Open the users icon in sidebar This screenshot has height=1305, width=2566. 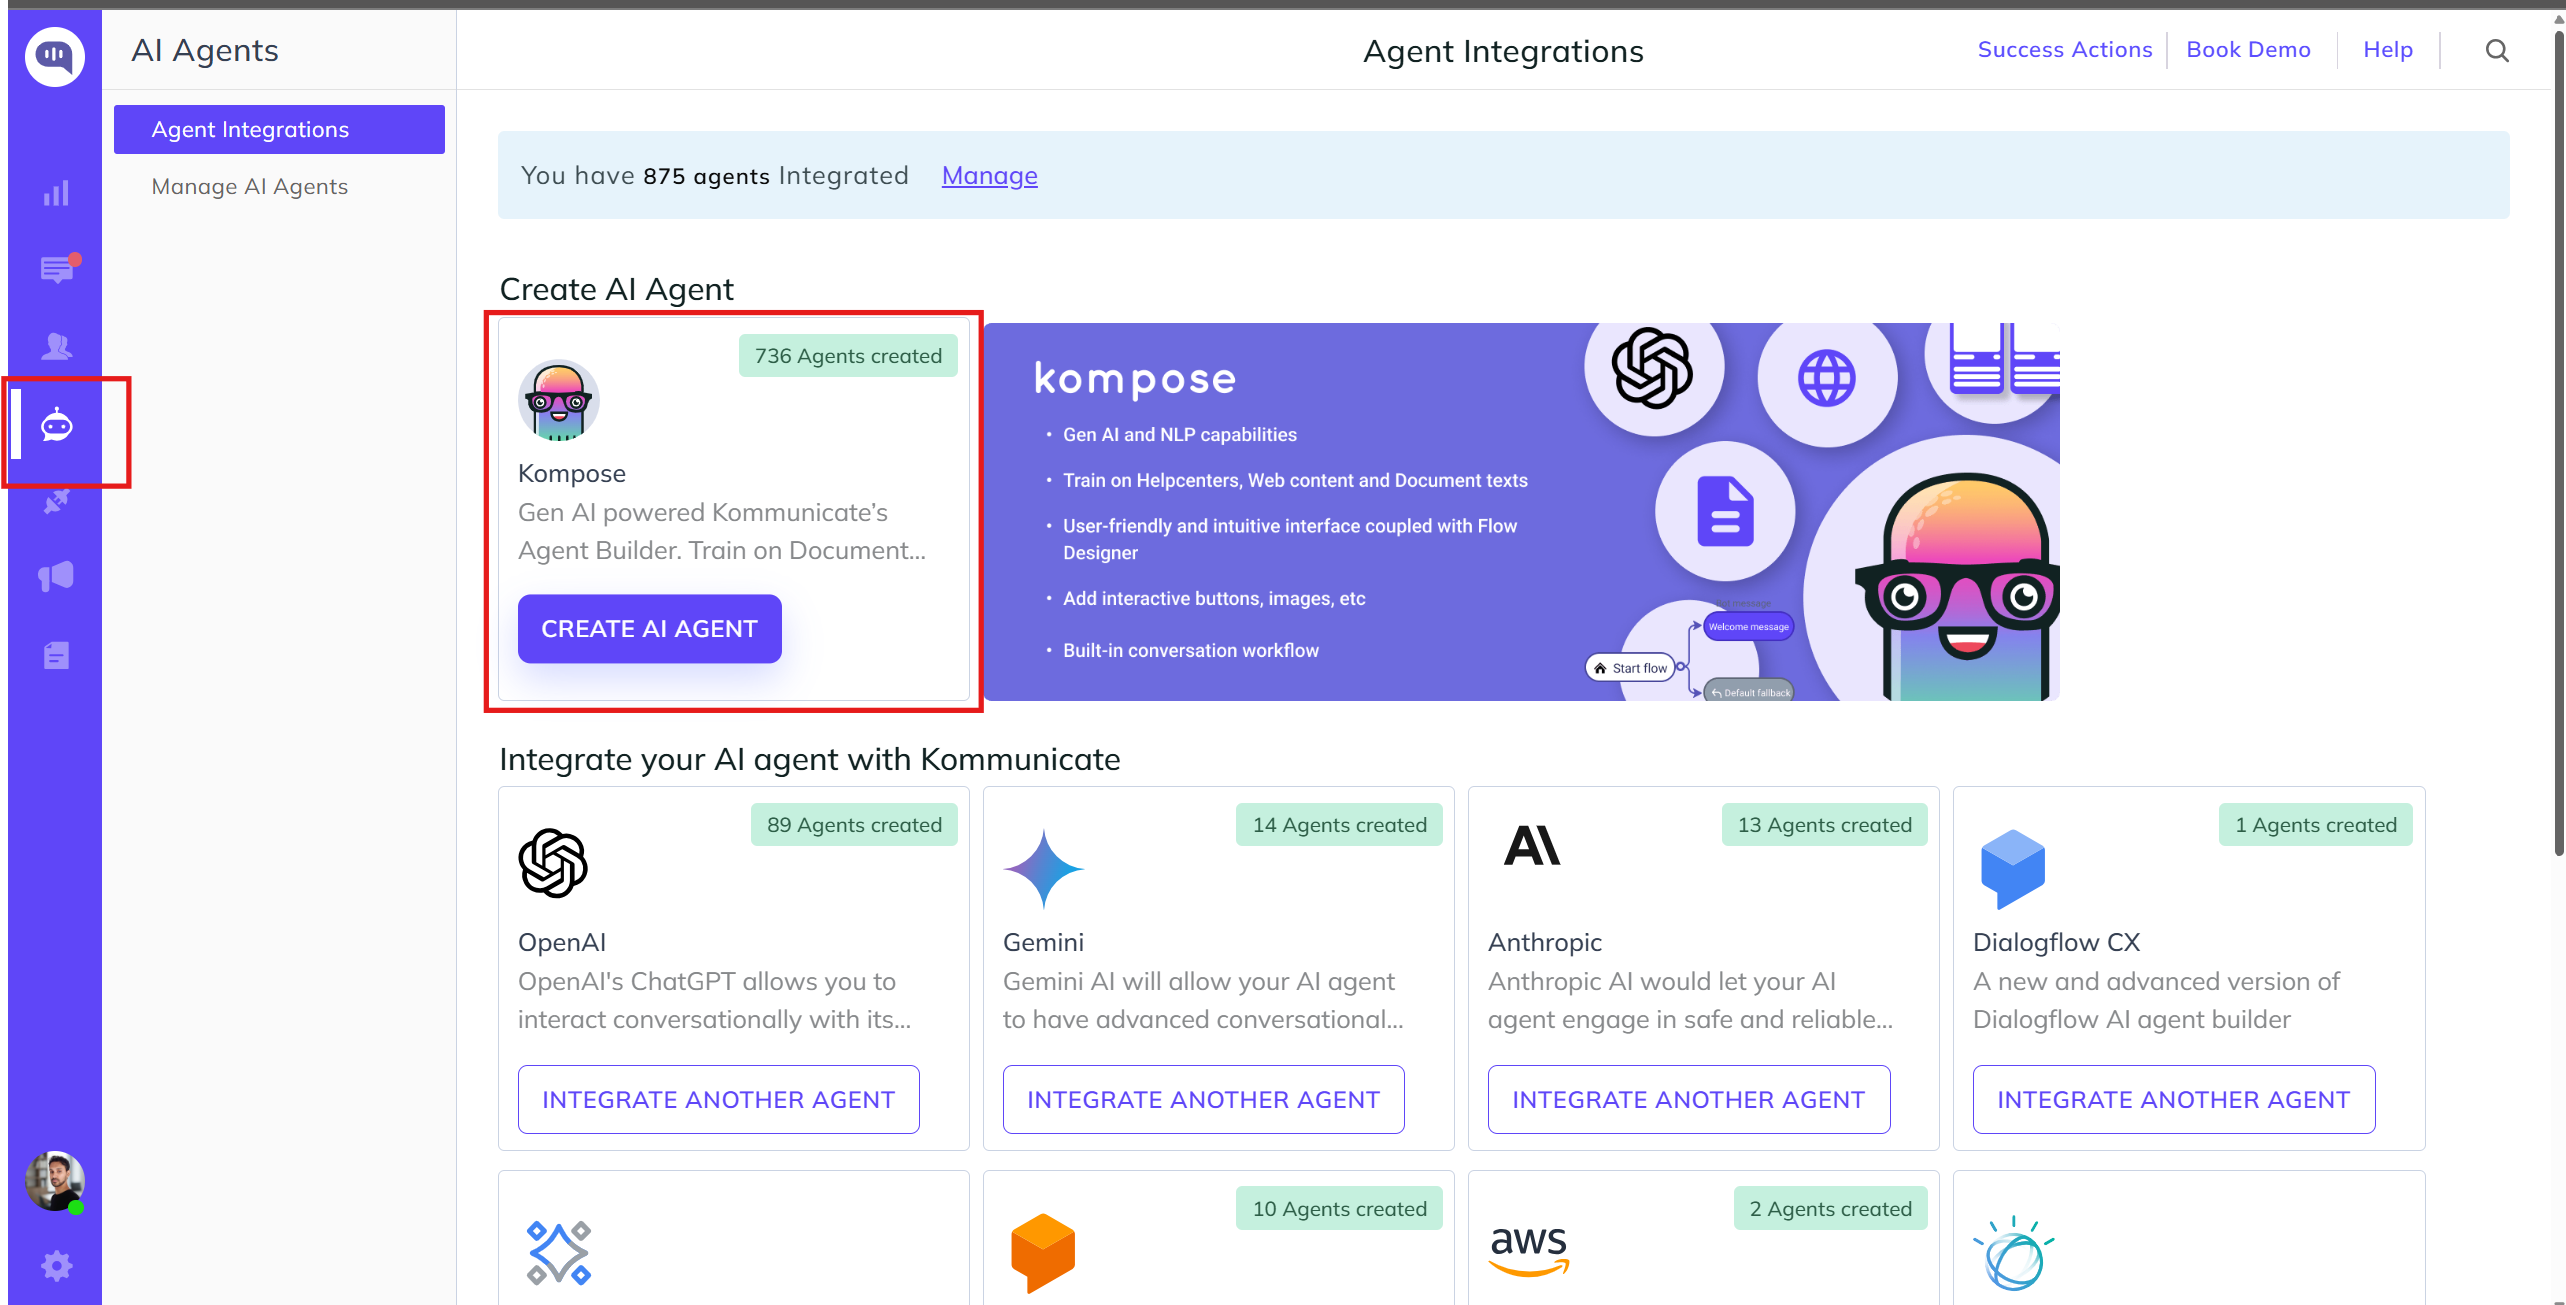[x=57, y=347]
